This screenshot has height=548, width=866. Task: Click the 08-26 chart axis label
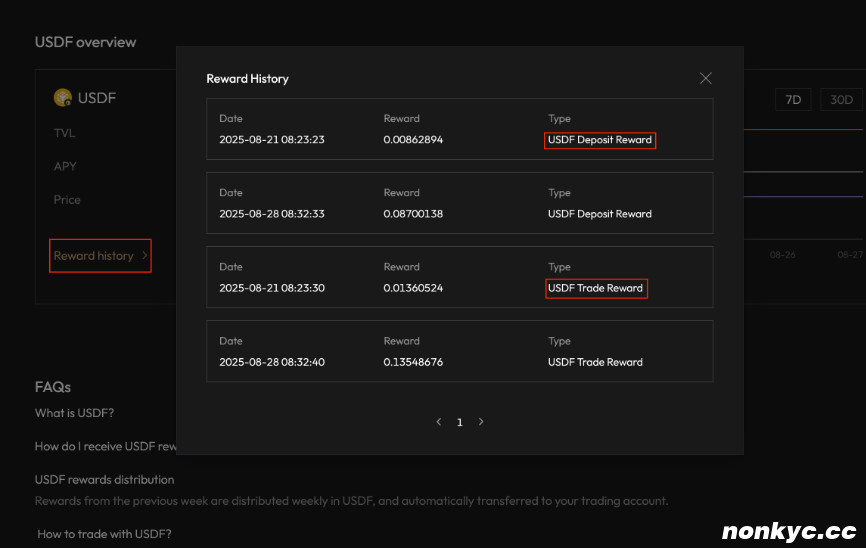[x=783, y=255]
